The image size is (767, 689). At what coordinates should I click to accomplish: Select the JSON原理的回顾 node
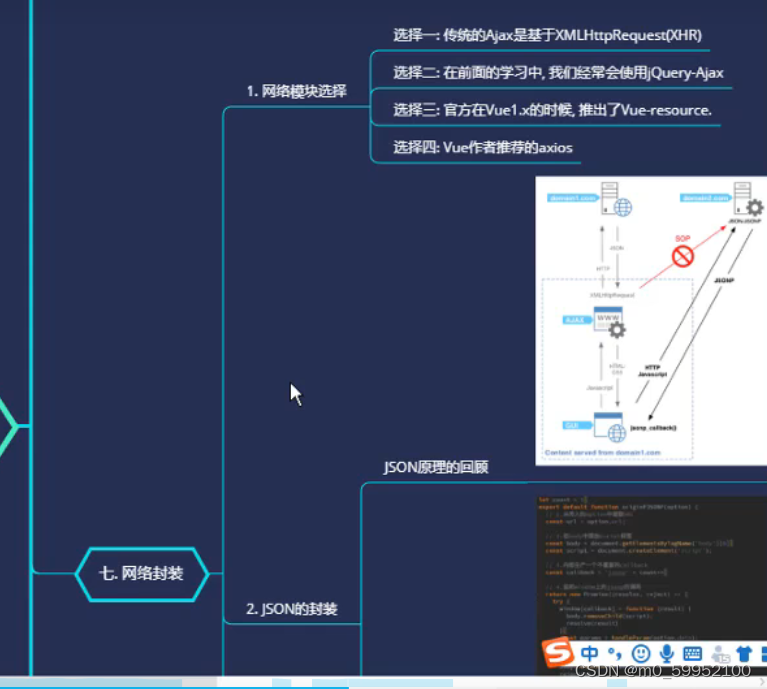436,467
